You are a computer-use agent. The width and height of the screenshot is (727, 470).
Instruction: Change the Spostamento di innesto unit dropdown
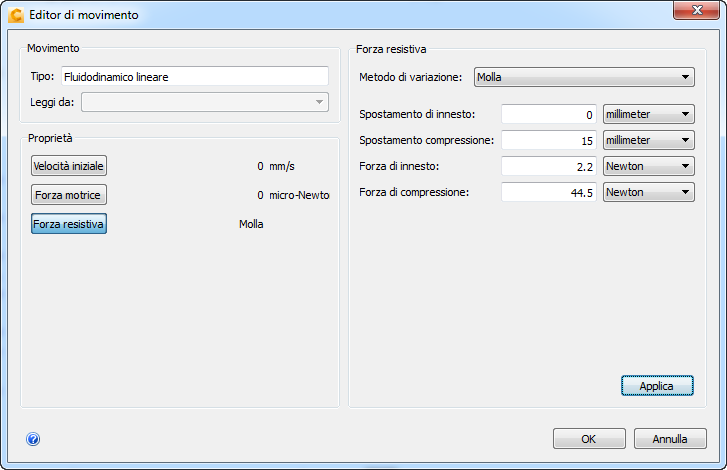(649, 114)
